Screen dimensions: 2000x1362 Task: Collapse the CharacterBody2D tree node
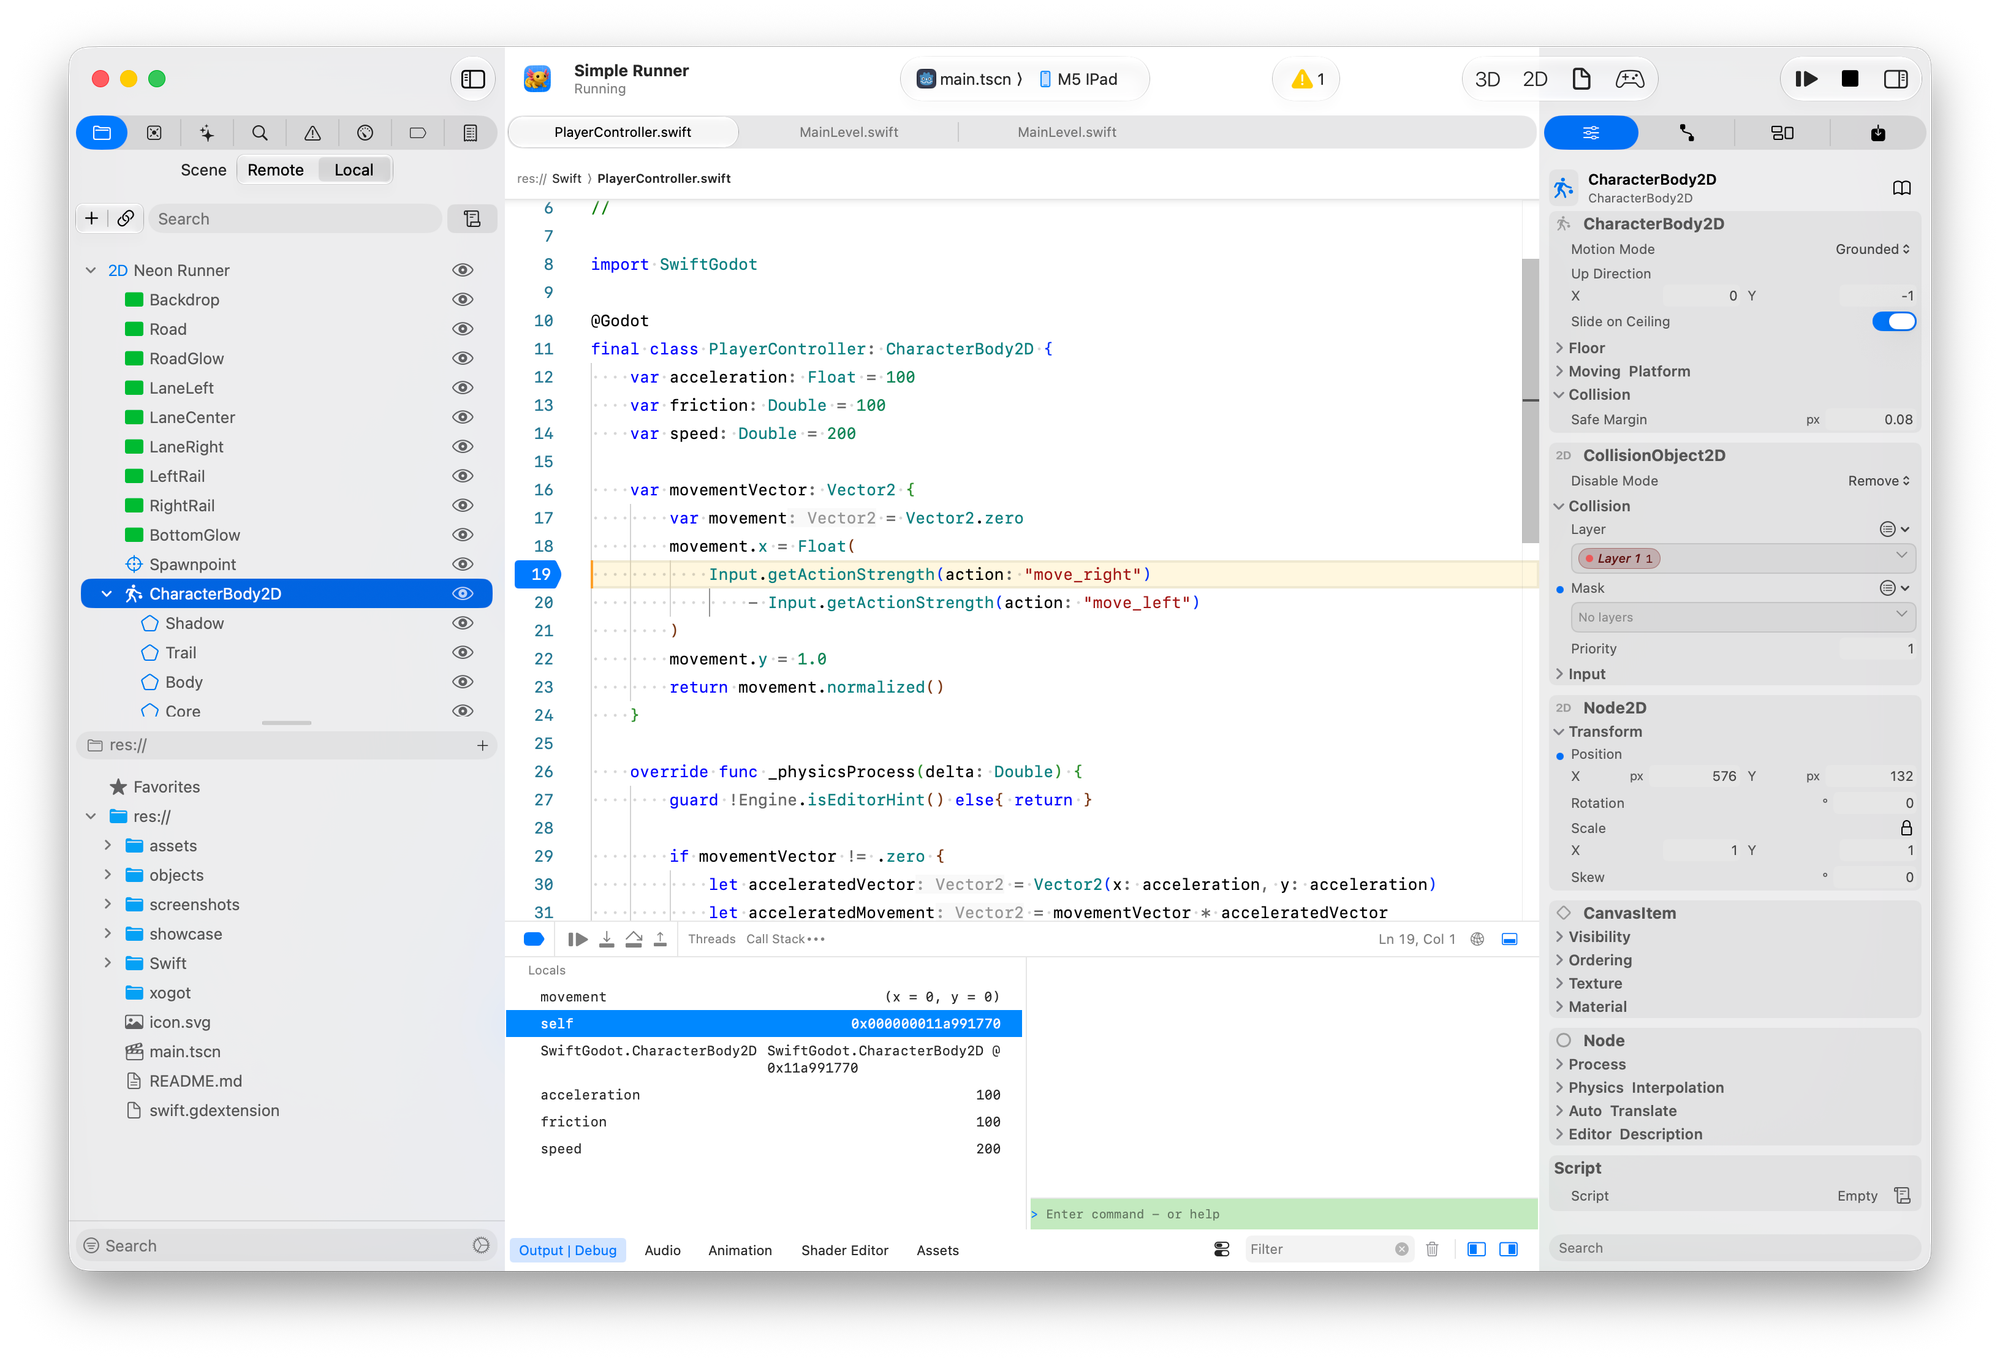(x=107, y=594)
